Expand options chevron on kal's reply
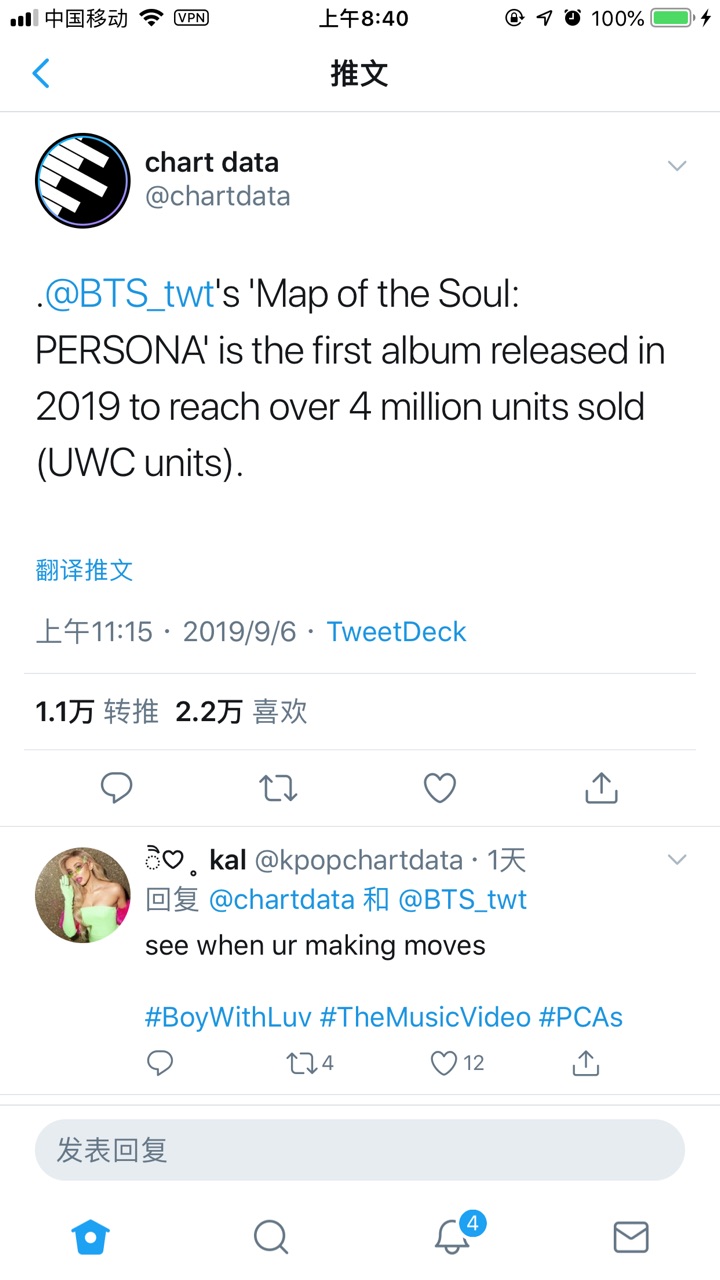The width and height of the screenshot is (720, 1280). tap(677, 860)
